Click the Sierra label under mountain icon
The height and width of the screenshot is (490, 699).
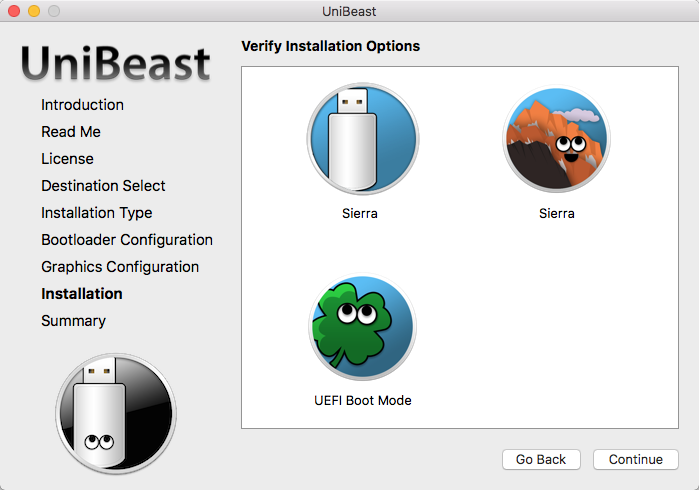click(556, 214)
